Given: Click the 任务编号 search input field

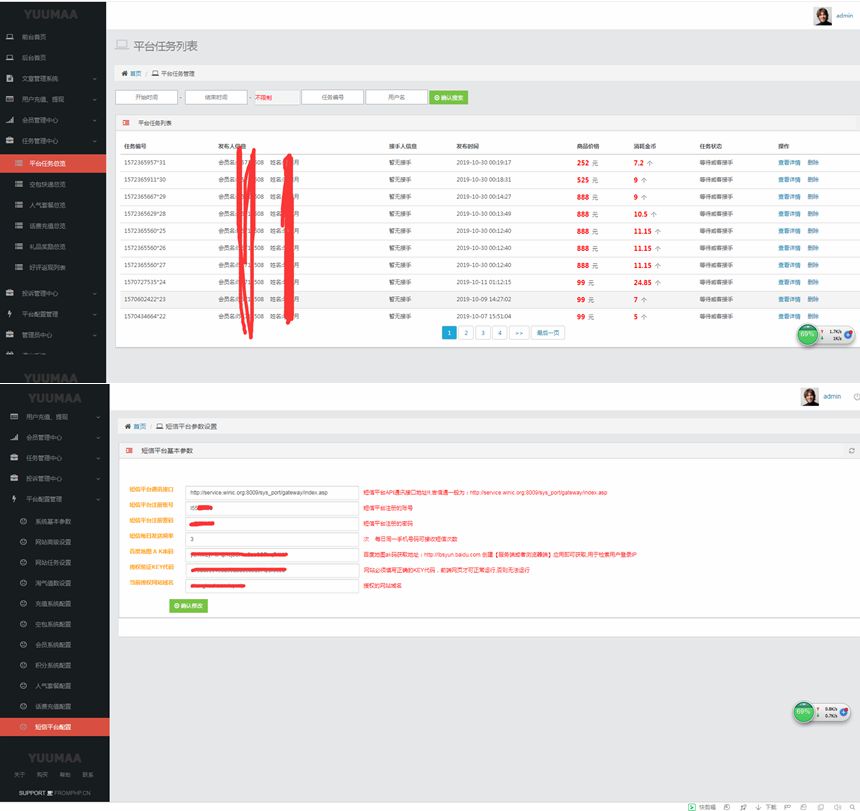Looking at the screenshot, I should 331,97.
